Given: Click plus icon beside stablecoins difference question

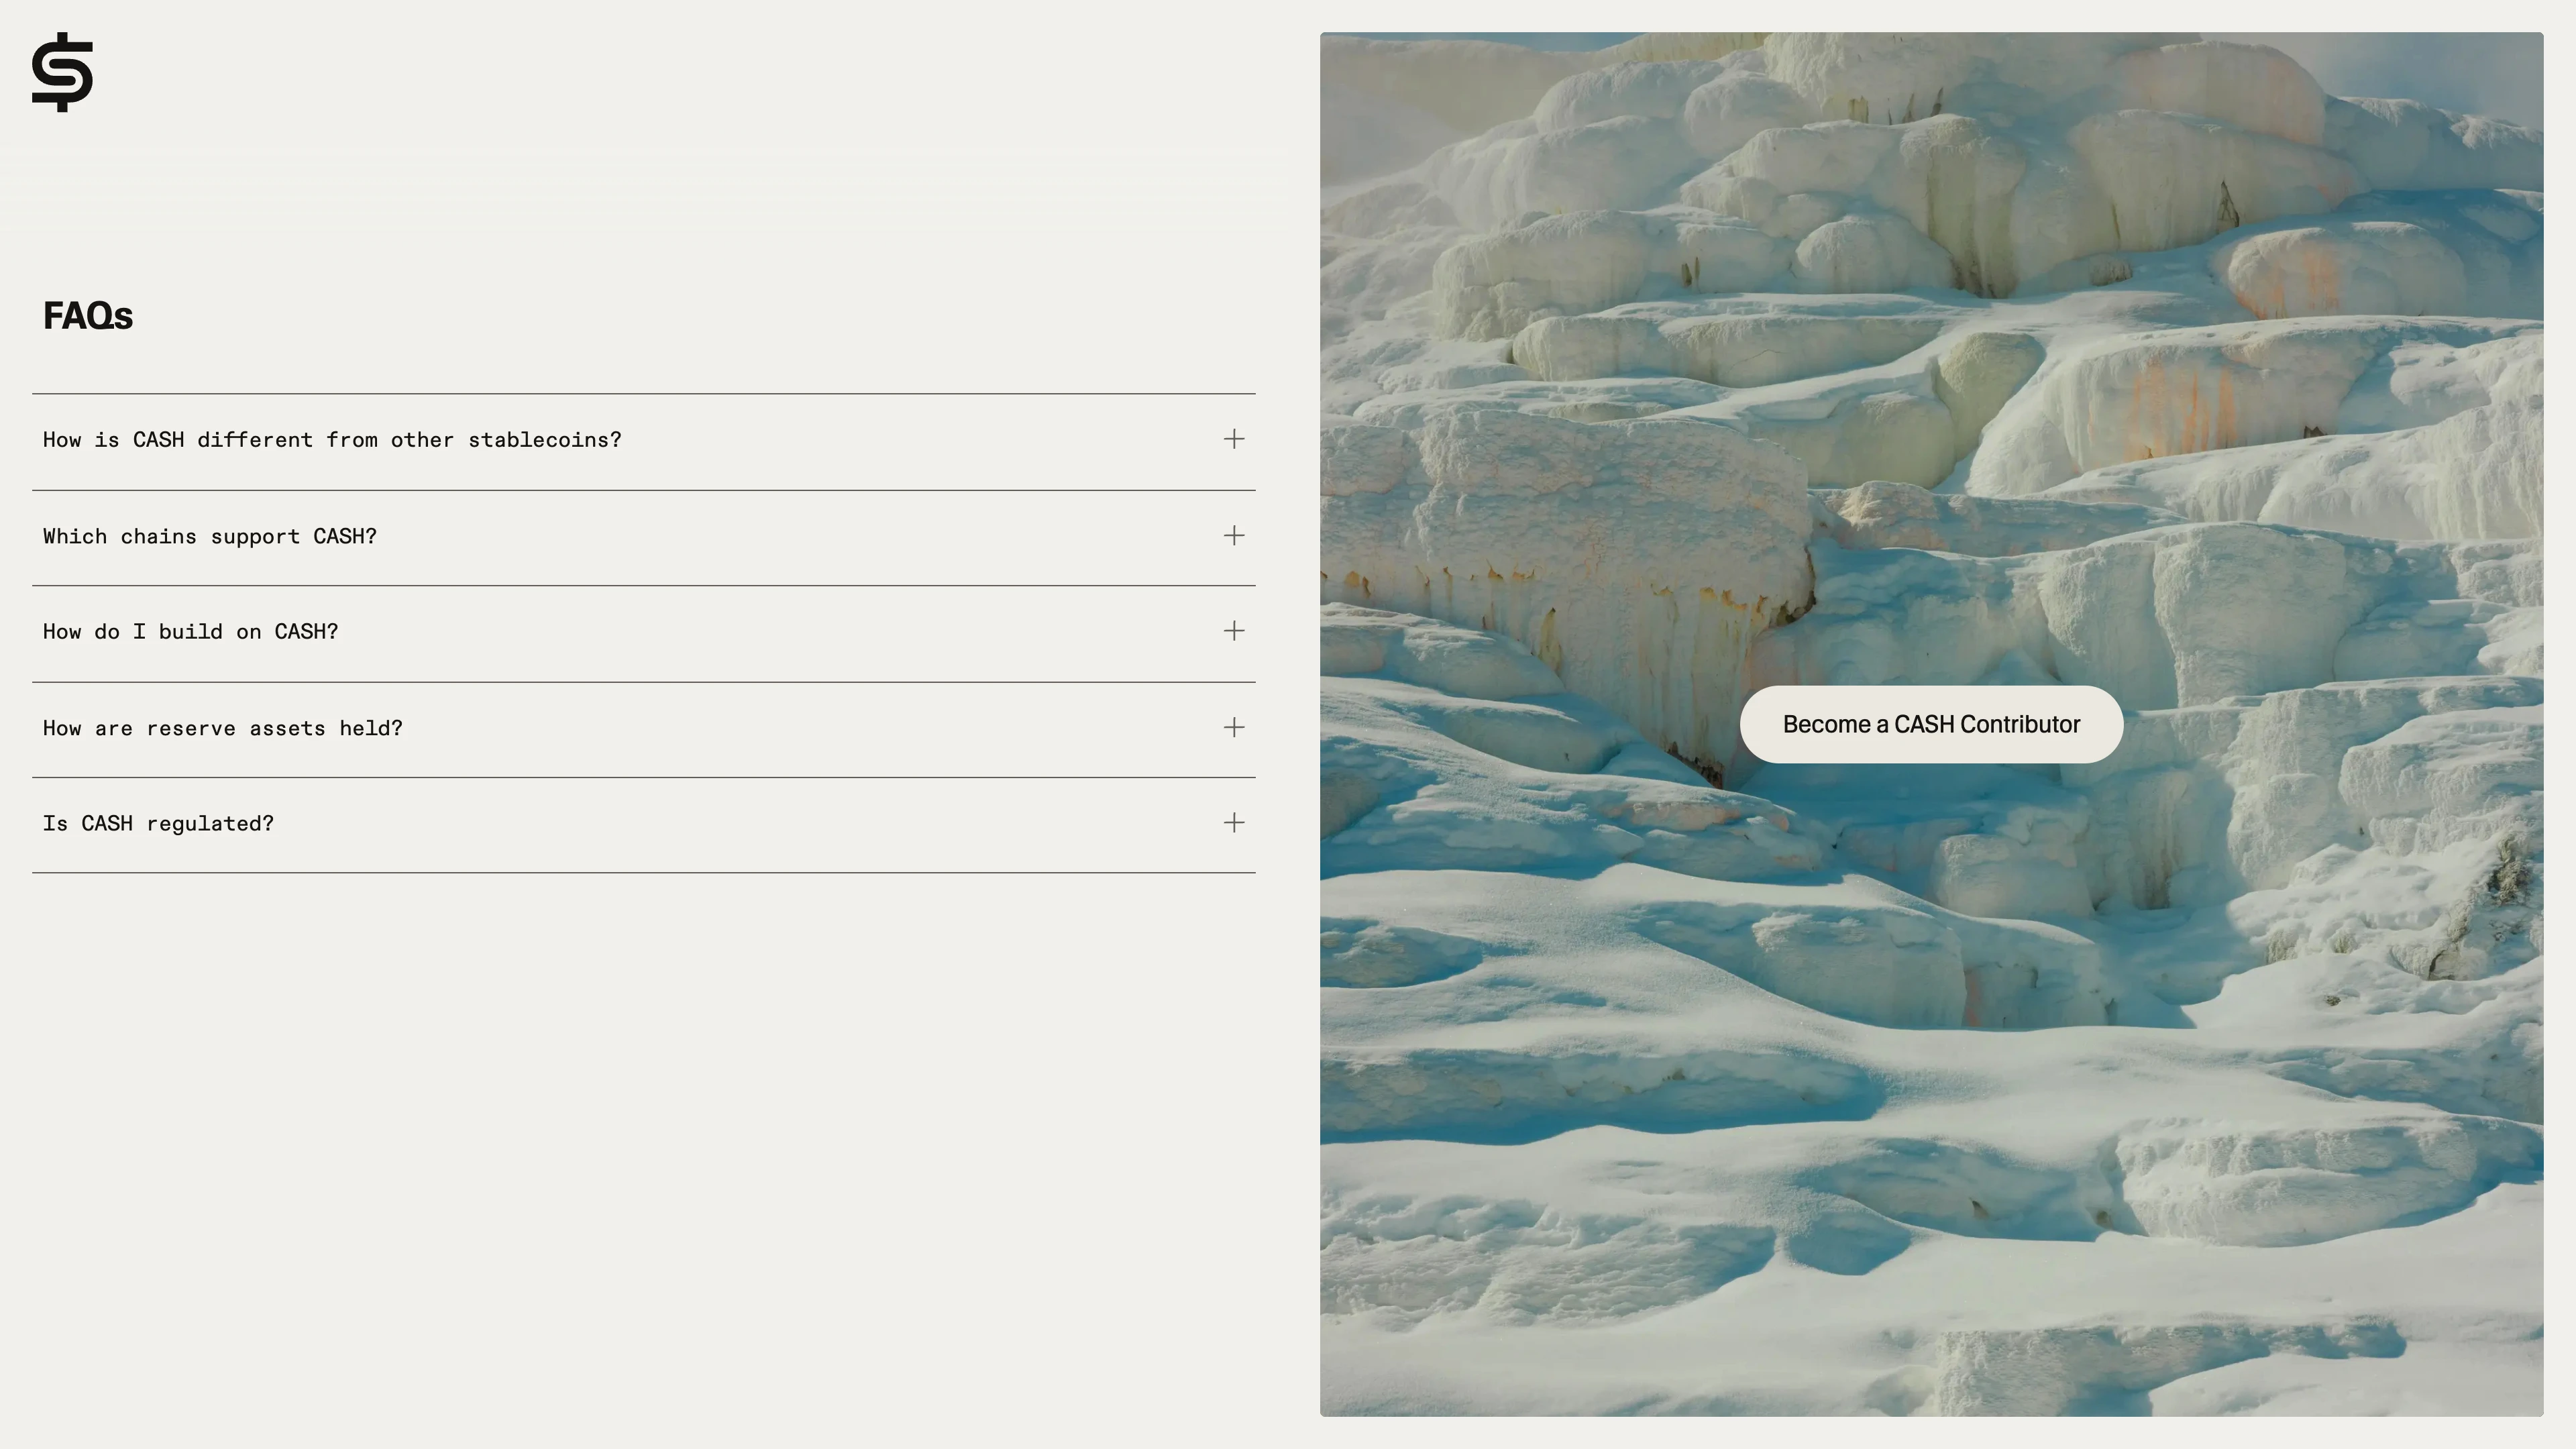Looking at the screenshot, I should (x=1234, y=439).
